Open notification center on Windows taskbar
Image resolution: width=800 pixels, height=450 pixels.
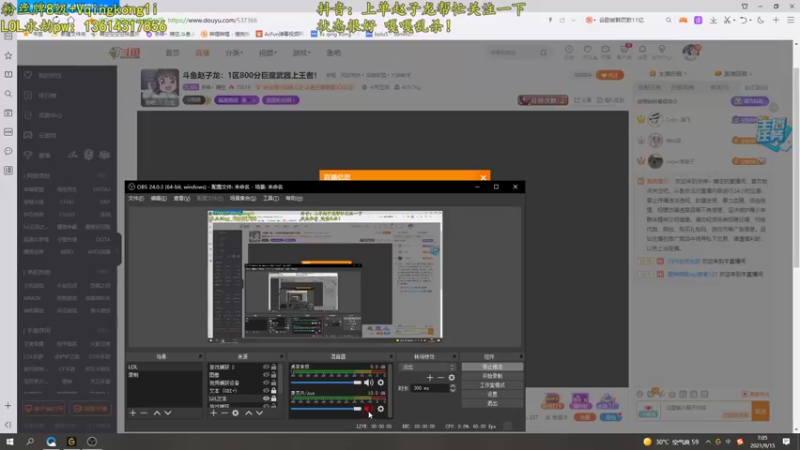(x=786, y=441)
